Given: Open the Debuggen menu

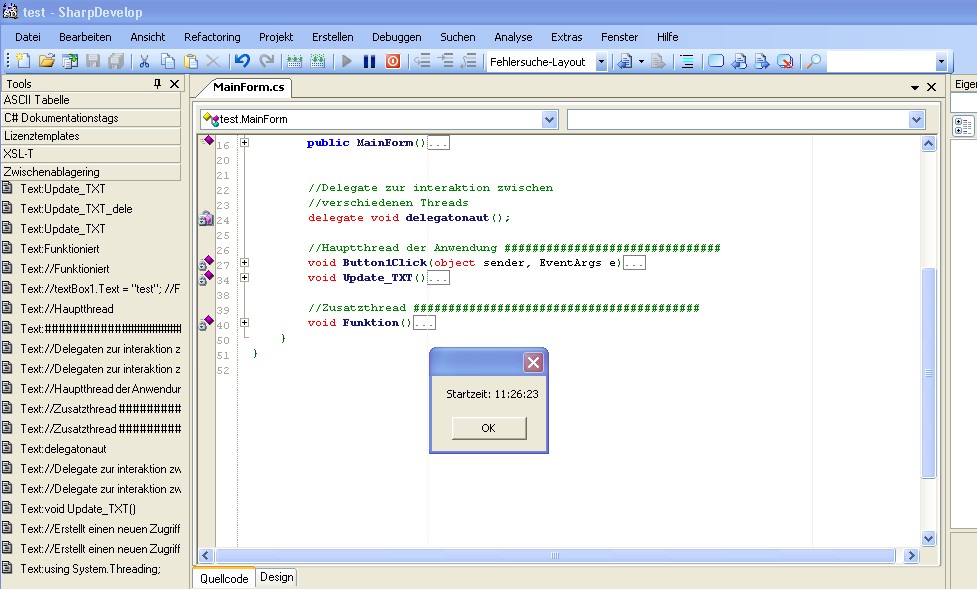Looking at the screenshot, I should coord(396,37).
